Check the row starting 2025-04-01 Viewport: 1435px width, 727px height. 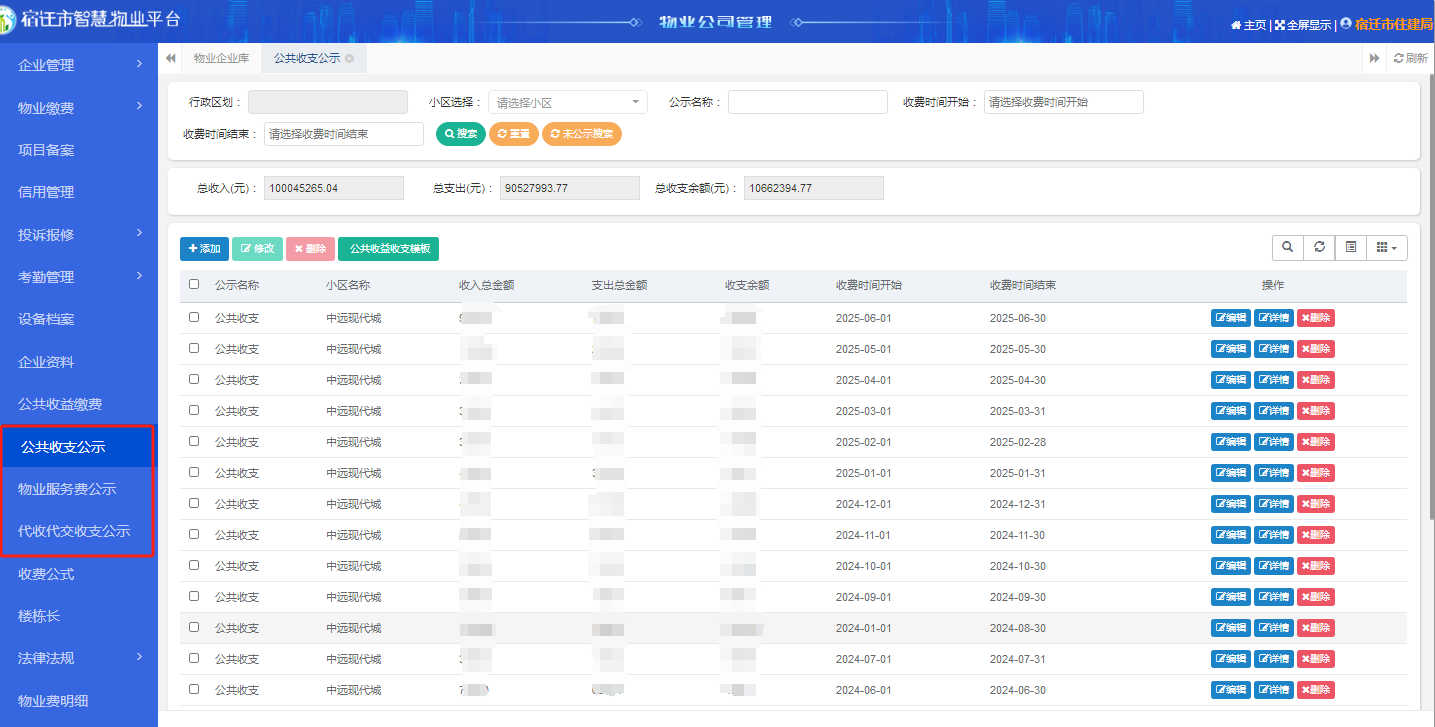coord(194,379)
